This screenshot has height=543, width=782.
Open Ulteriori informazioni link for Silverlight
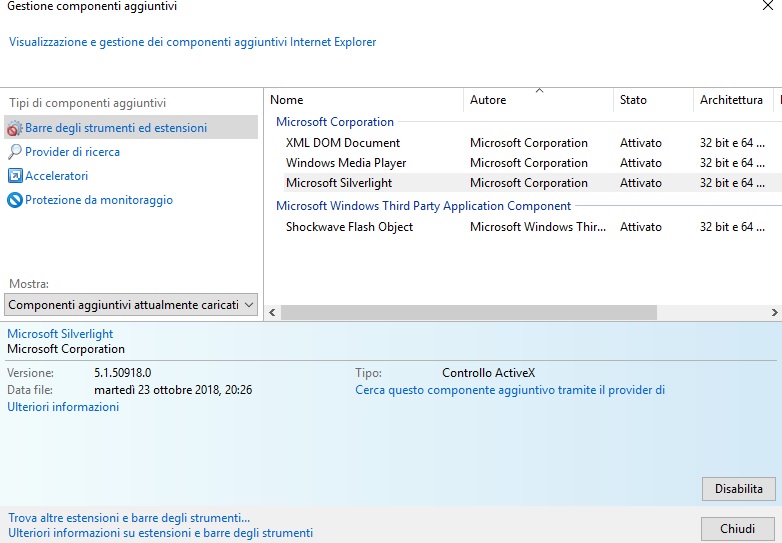click(63, 407)
